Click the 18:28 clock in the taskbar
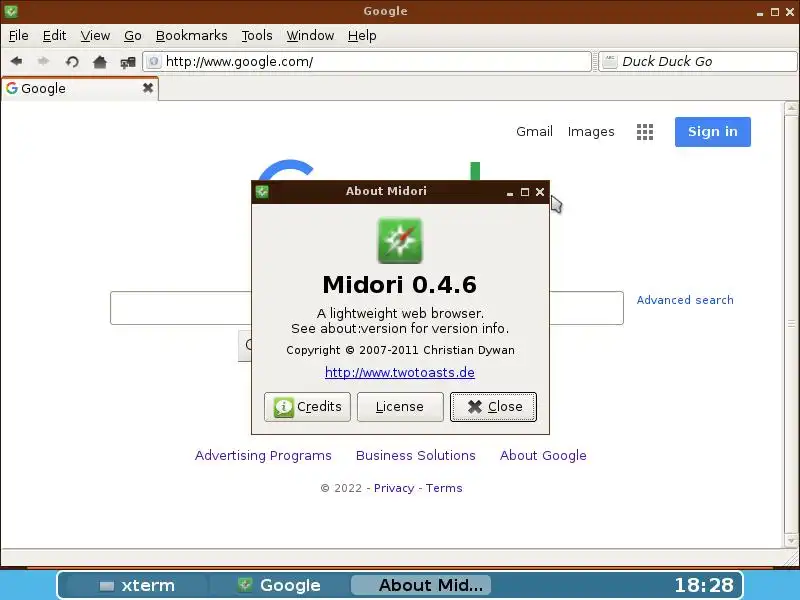This screenshot has height=600, width=800. [x=704, y=585]
